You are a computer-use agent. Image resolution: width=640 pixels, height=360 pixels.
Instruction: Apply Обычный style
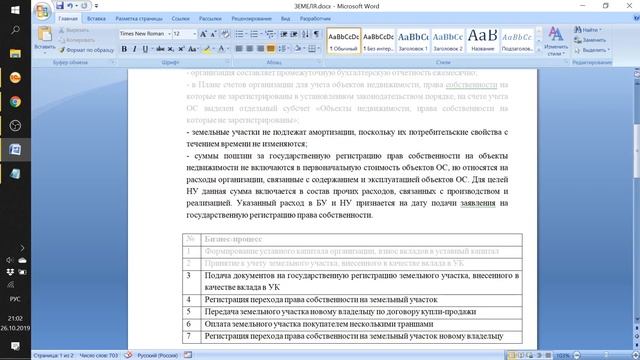344,40
